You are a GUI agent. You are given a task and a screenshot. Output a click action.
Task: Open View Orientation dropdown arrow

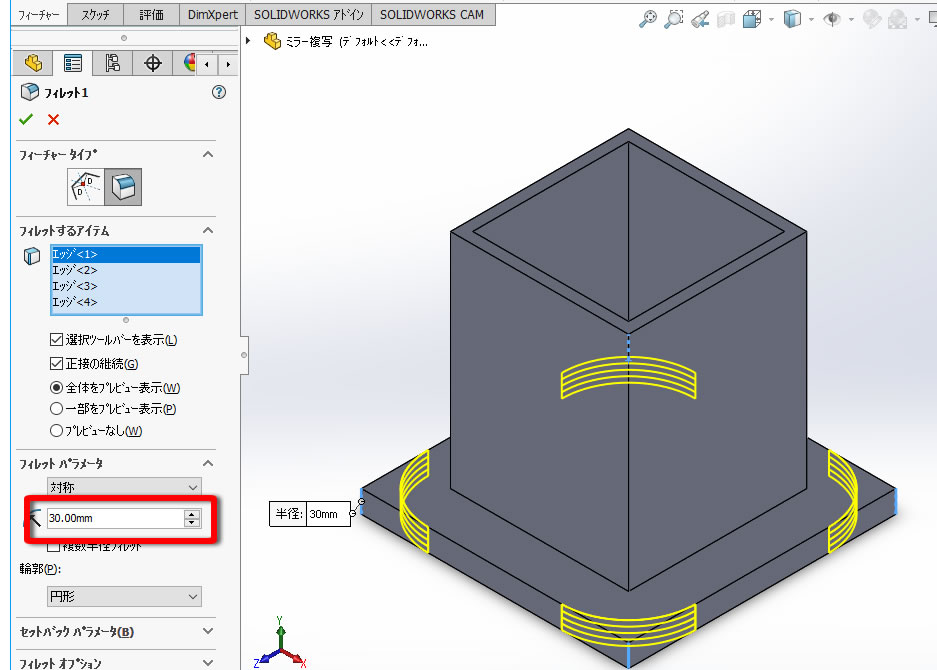771,20
